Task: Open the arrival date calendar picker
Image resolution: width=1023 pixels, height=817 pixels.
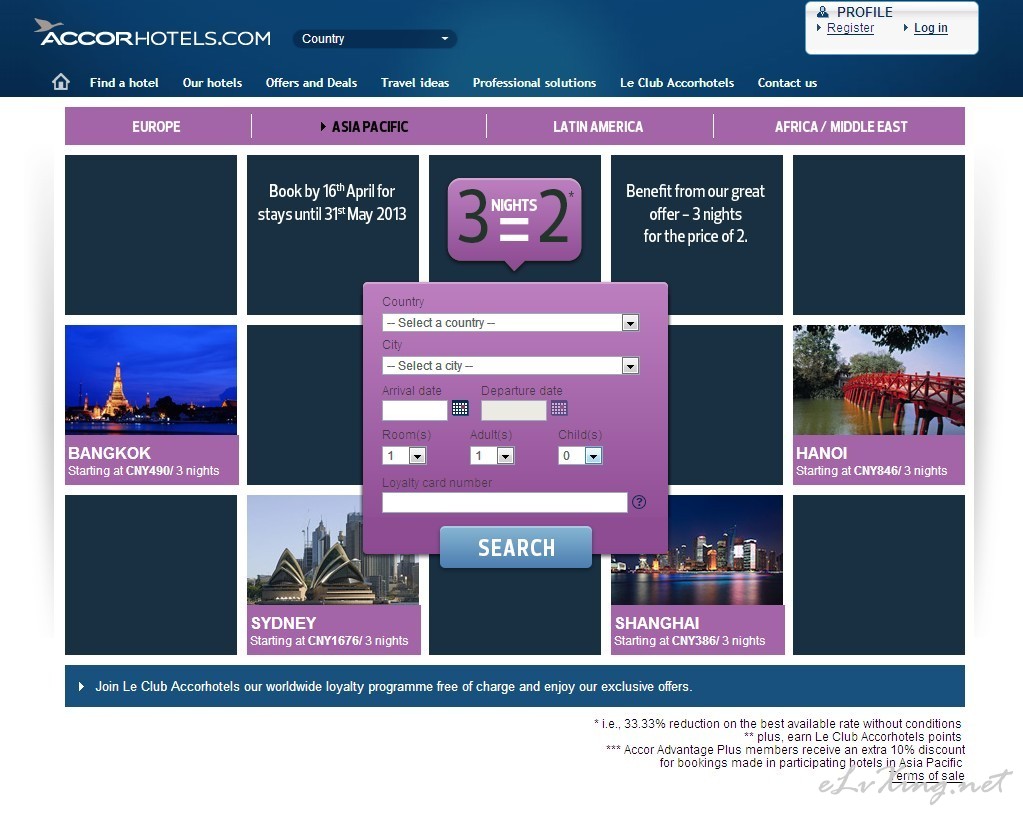Action: coord(460,408)
